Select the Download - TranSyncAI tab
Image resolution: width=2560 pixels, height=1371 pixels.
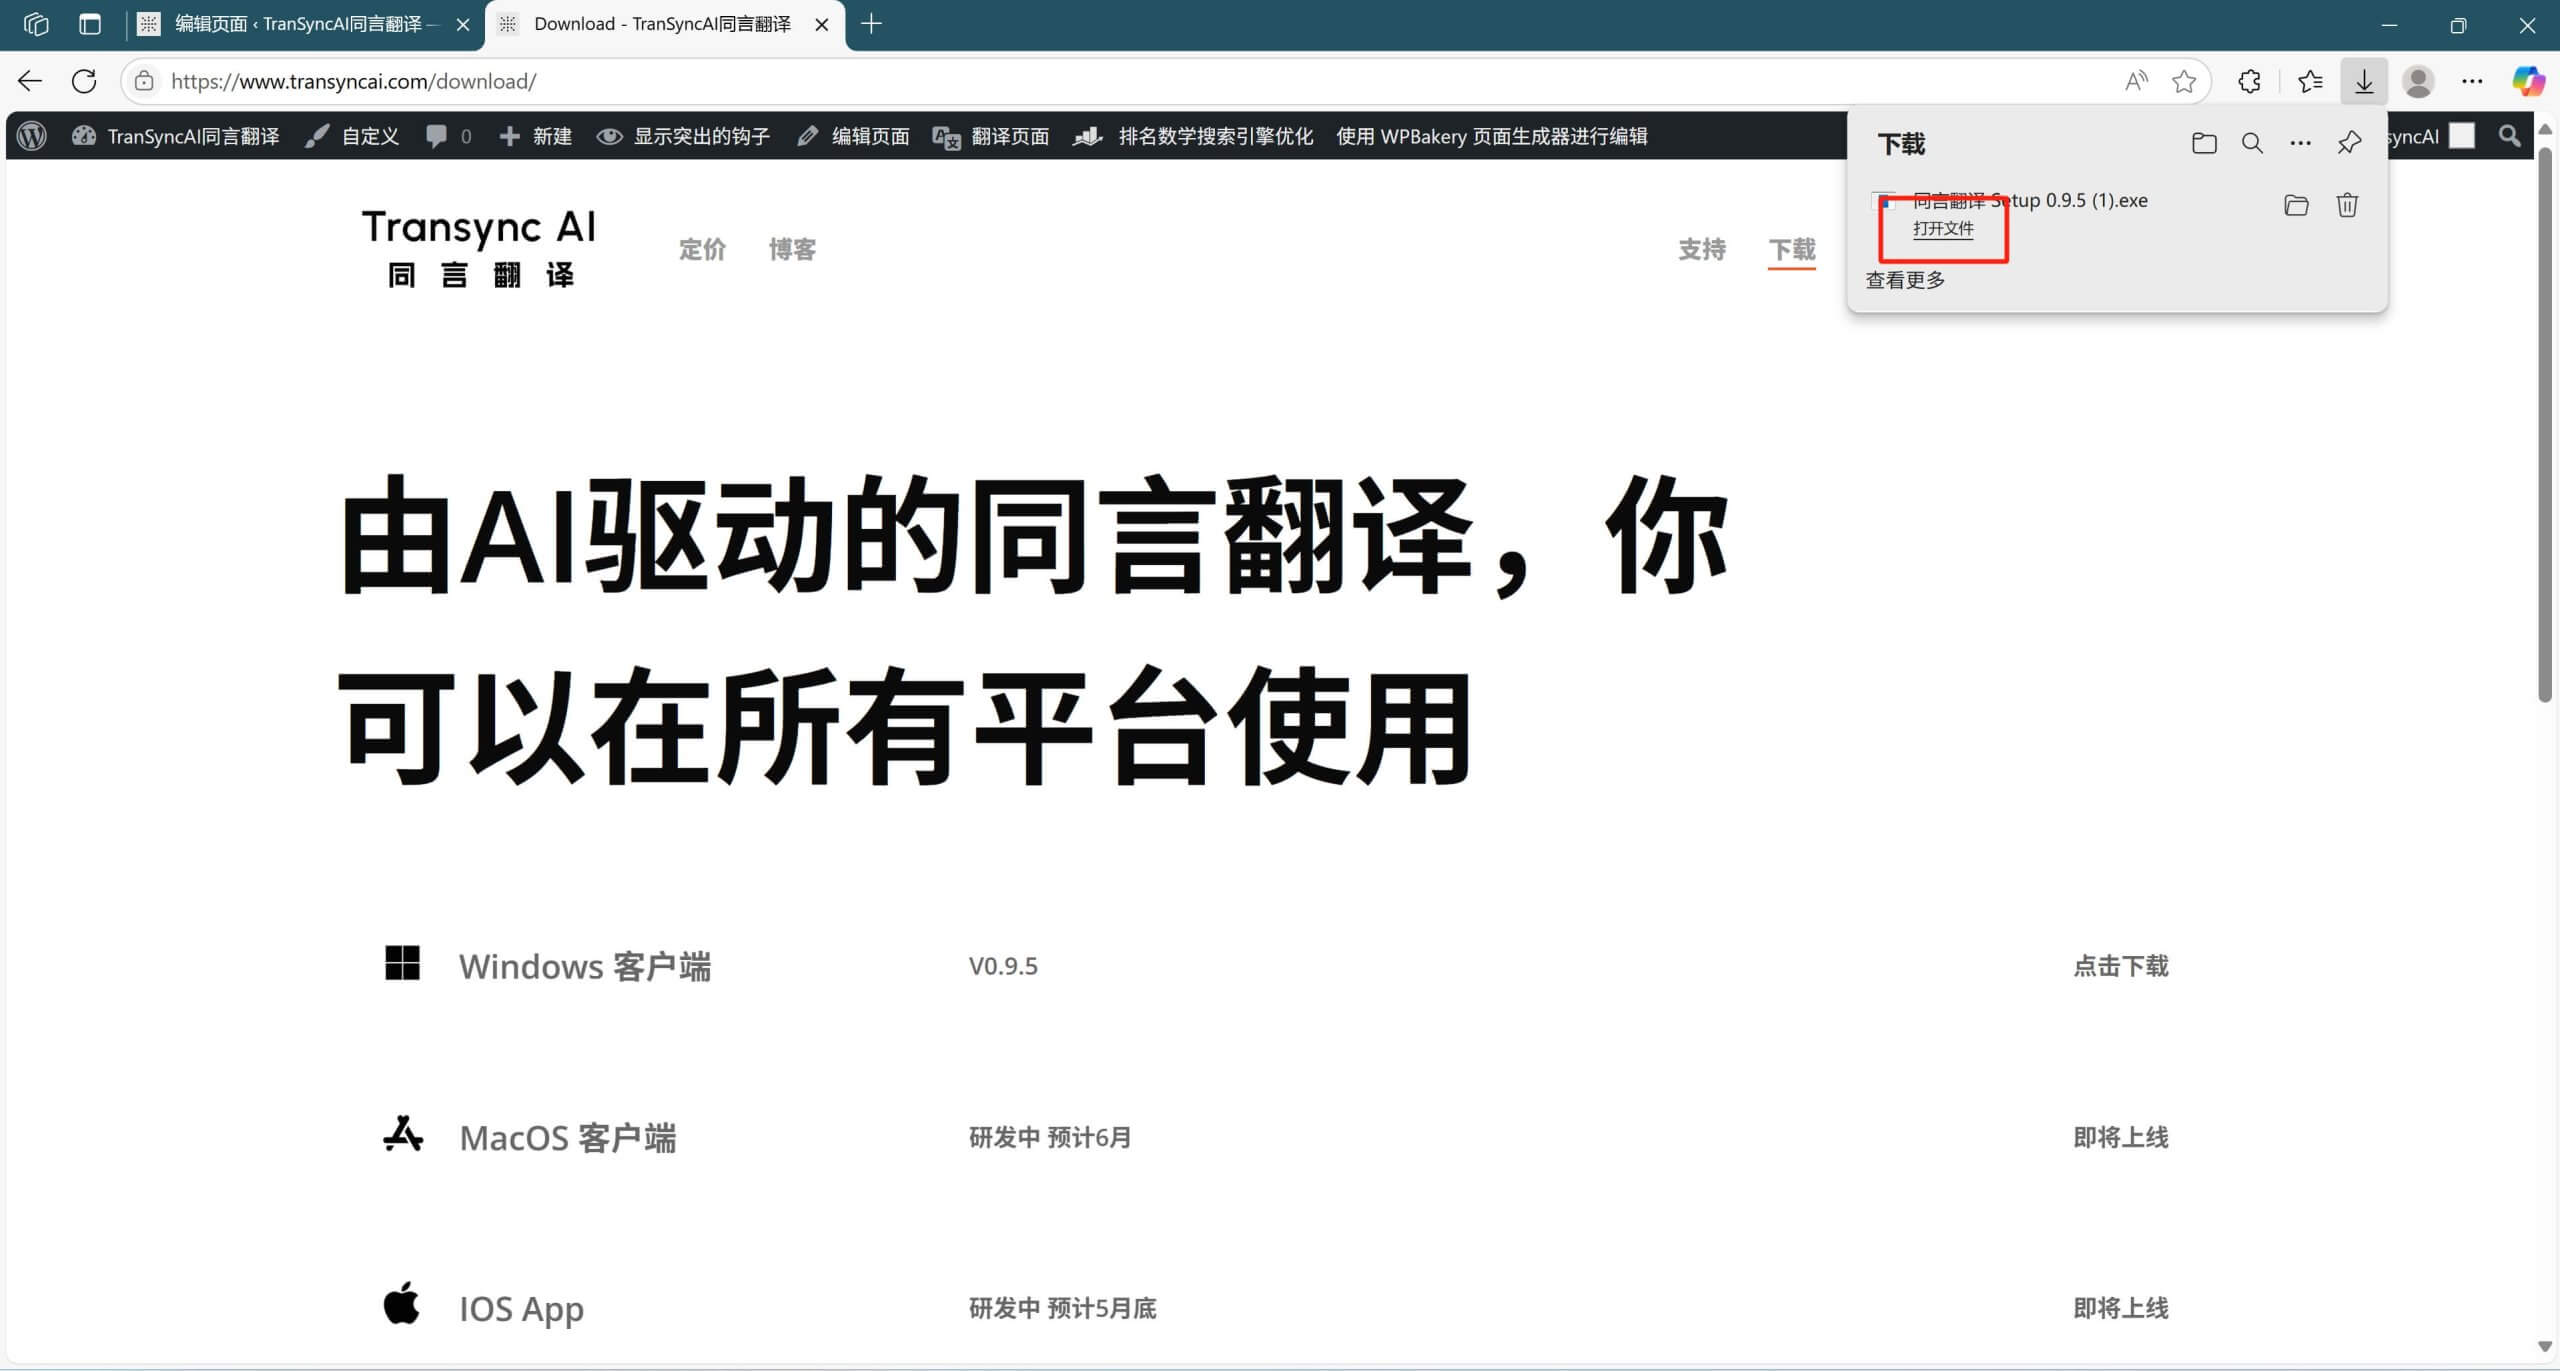[664, 24]
